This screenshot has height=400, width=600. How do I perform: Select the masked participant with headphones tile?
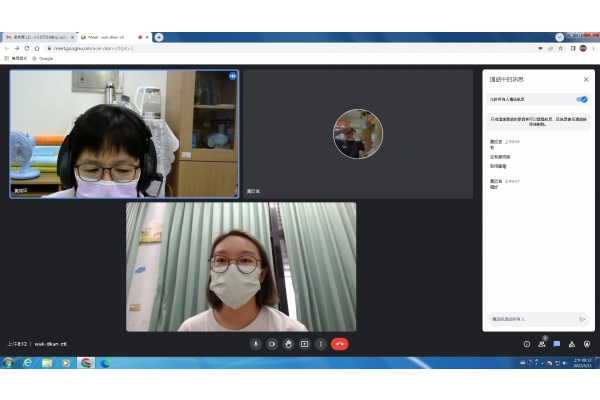coord(124,134)
